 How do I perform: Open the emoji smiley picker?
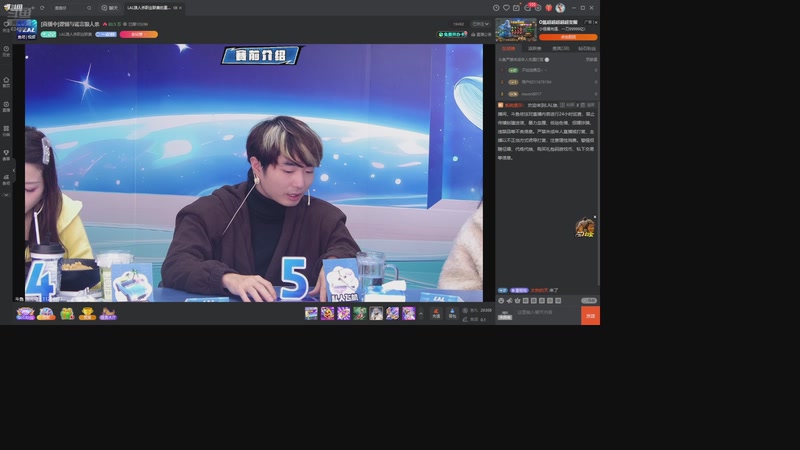click(501, 301)
